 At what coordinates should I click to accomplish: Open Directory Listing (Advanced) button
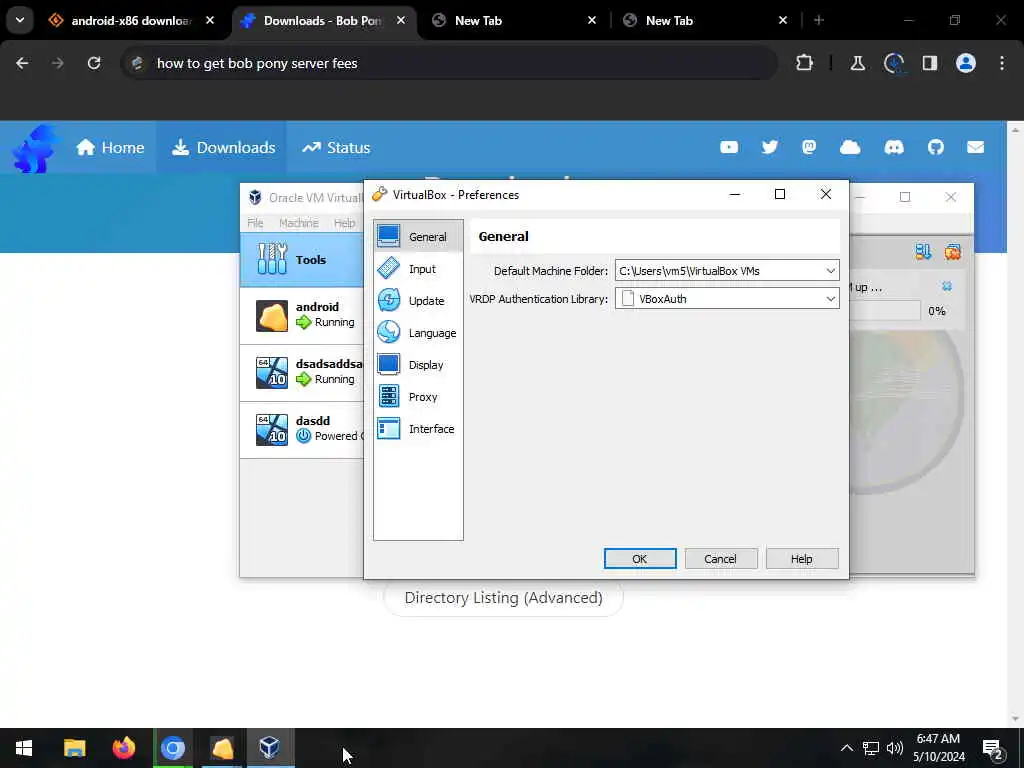click(504, 598)
